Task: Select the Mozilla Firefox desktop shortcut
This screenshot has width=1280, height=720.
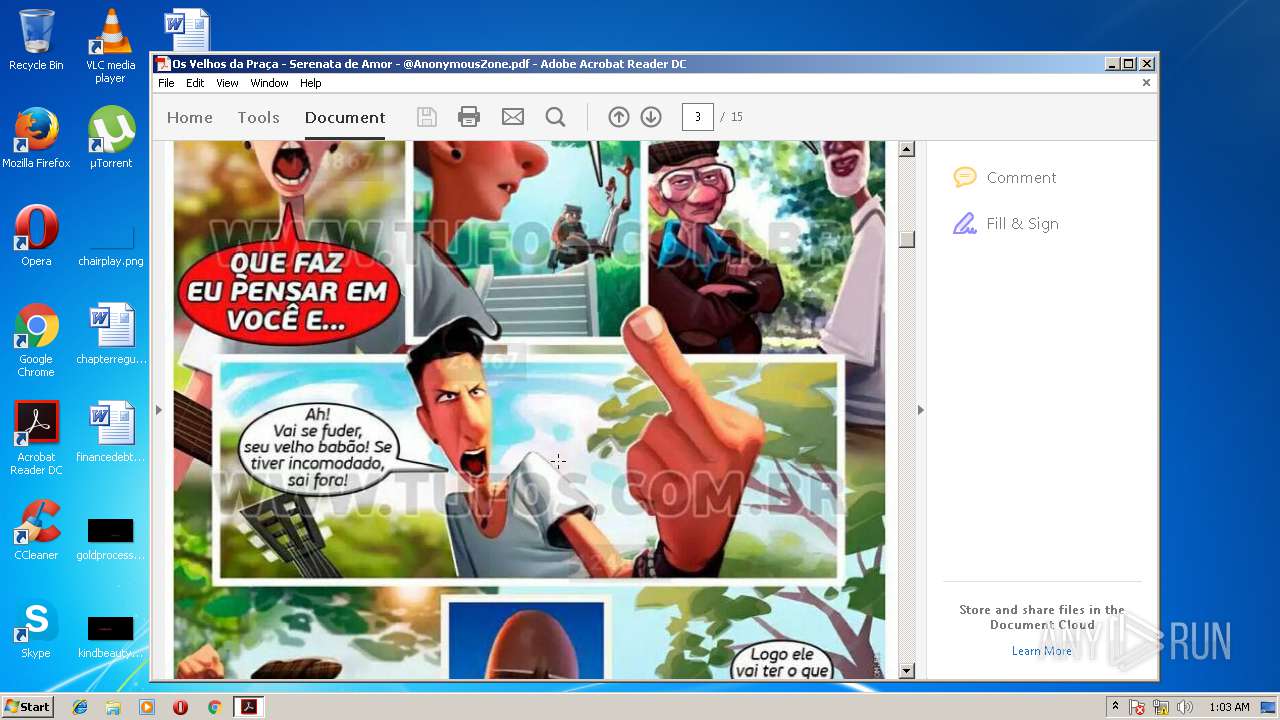Action: click(36, 138)
